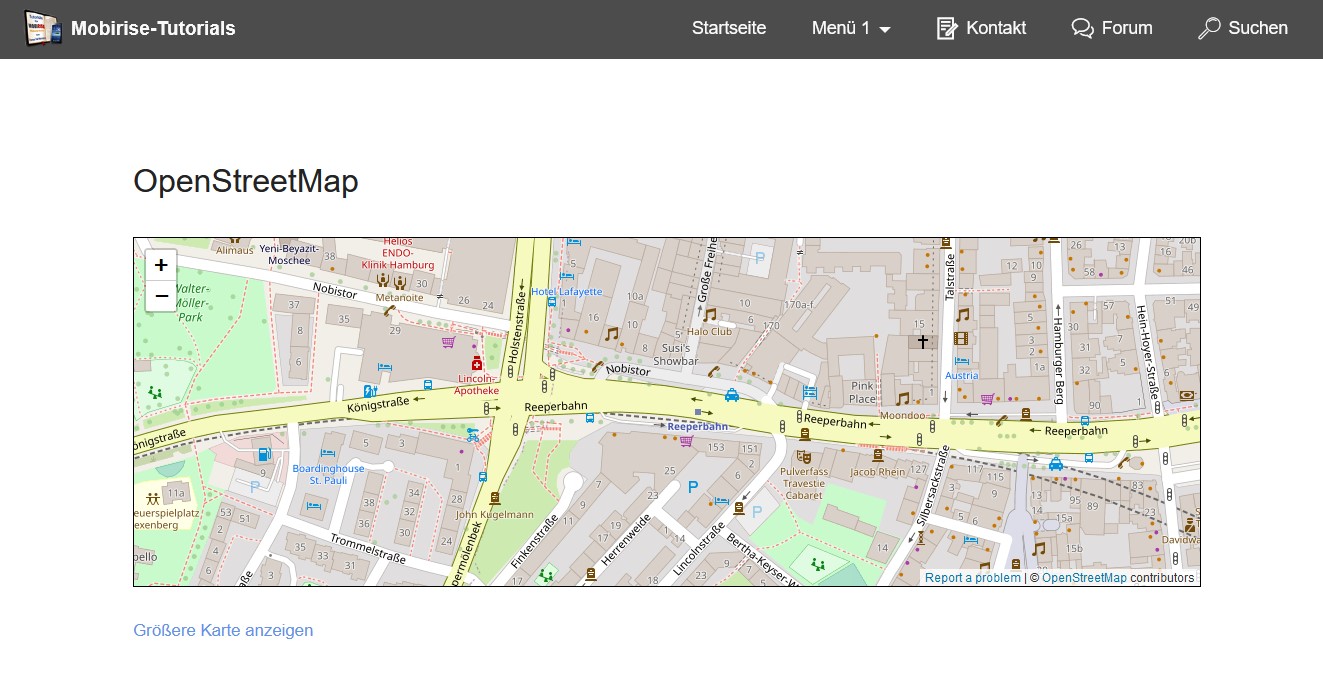The height and width of the screenshot is (700, 1323).
Task: Click the cinema film icon by Talstraße
Action: (x=961, y=339)
